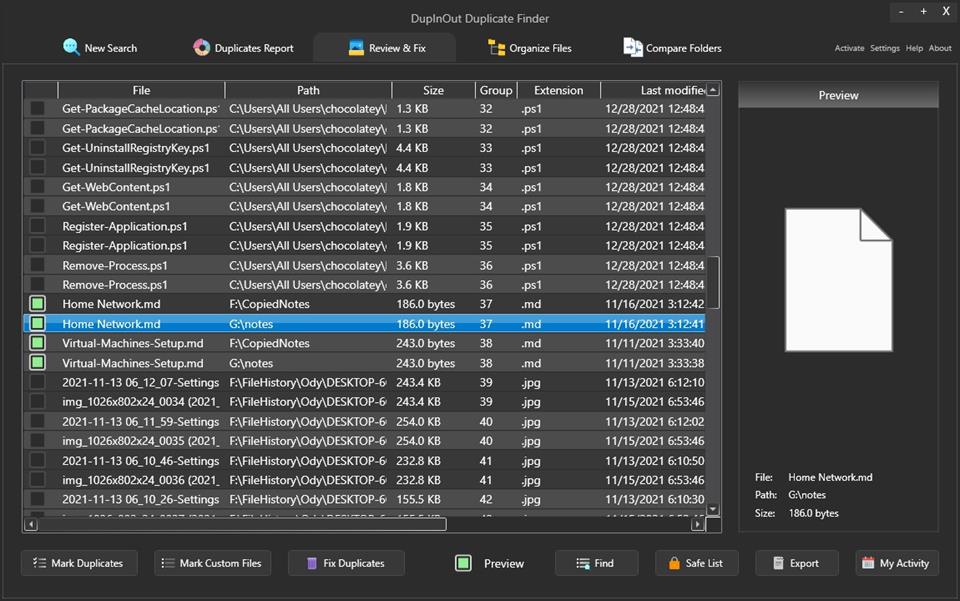This screenshot has width=960, height=601.
Task: Open the Compare Folders tab
Action: [x=672, y=48]
